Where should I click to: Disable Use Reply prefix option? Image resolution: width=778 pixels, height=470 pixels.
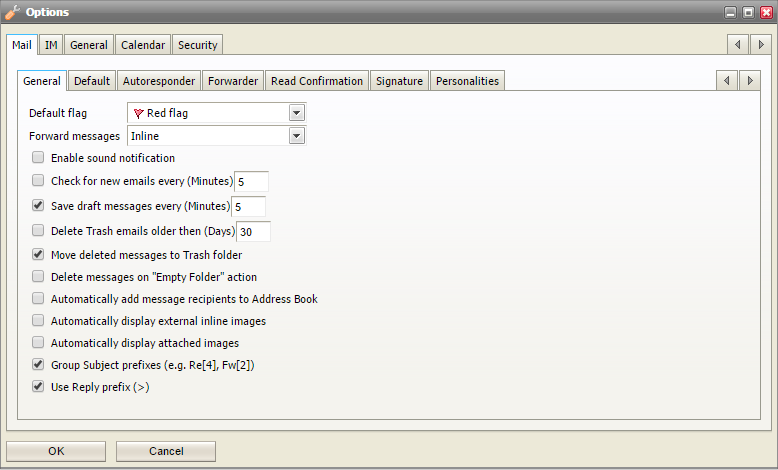38,386
